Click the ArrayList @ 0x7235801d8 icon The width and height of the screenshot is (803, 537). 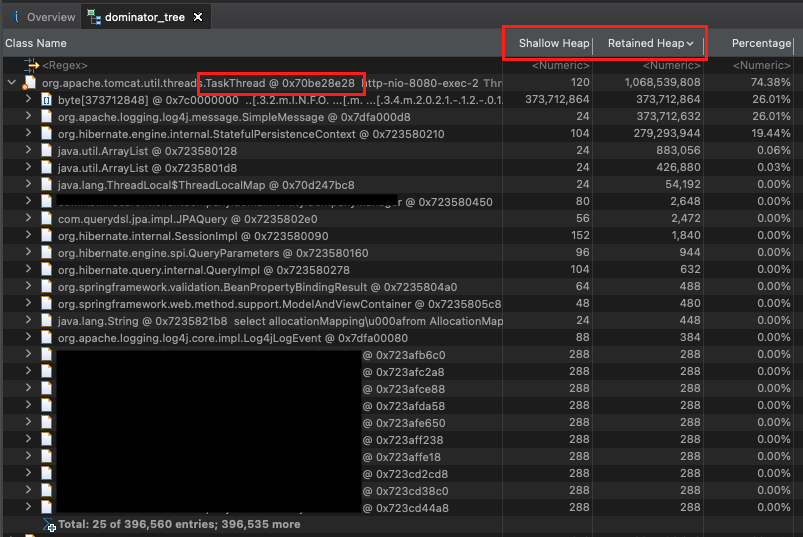[47, 167]
